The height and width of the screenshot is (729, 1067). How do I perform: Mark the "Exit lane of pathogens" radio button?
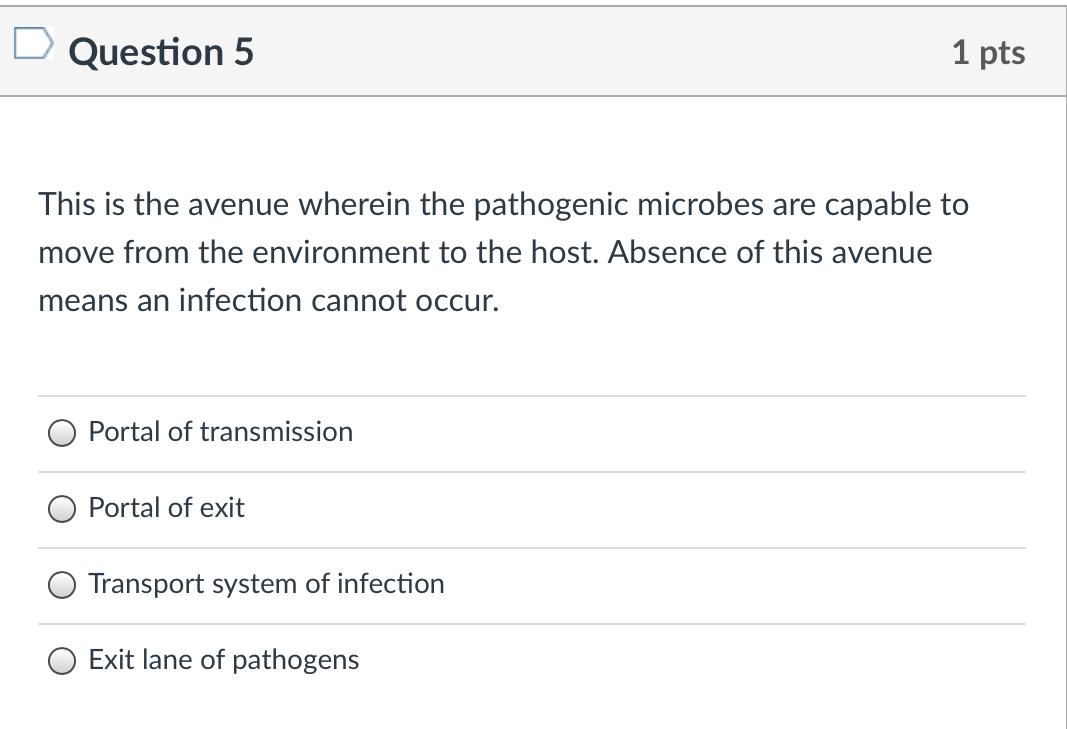click(x=62, y=661)
